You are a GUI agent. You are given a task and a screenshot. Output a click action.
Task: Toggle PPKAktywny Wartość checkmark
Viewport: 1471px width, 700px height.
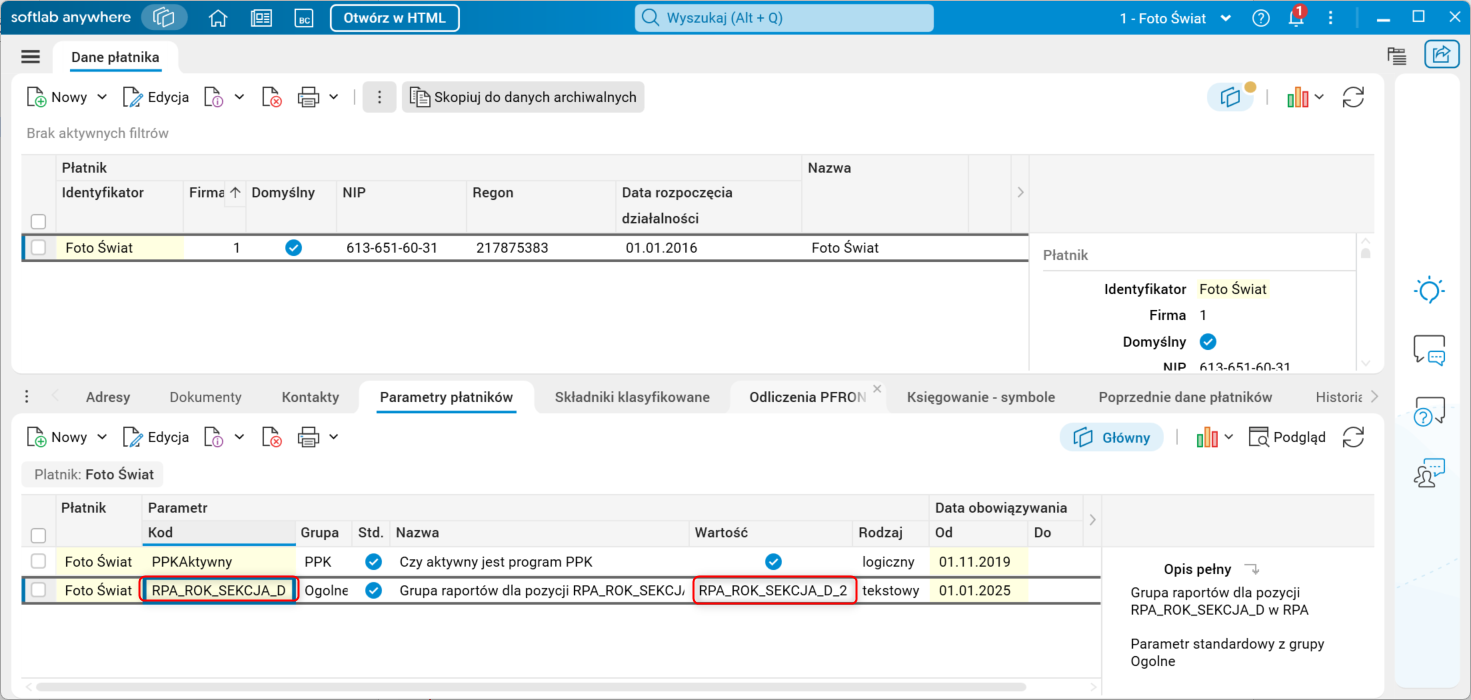tap(773, 561)
